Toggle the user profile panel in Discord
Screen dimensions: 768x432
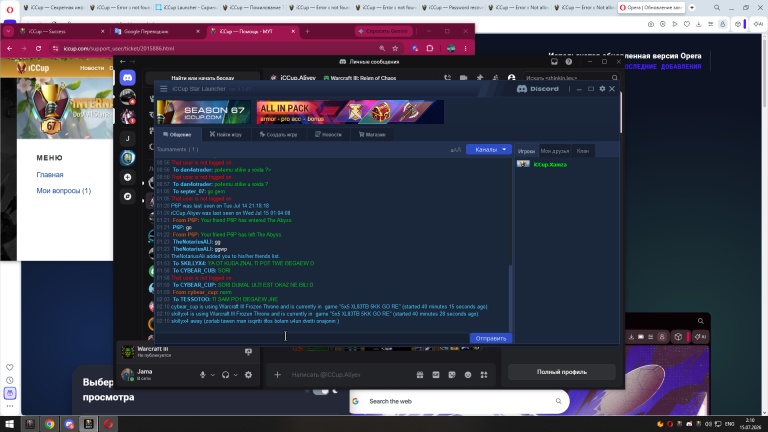click(x=511, y=78)
